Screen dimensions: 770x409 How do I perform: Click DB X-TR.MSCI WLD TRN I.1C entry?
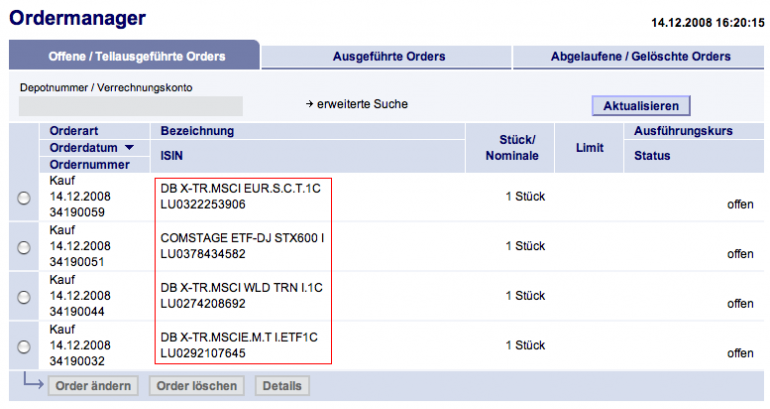[x=242, y=288]
